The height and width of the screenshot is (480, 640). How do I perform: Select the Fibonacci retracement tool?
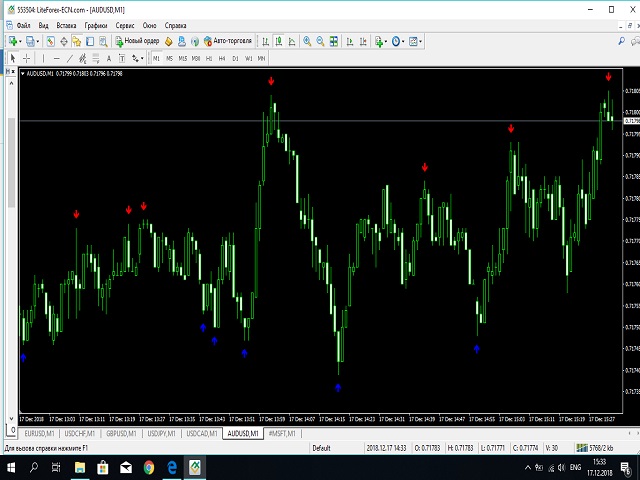click(x=96, y=59)
